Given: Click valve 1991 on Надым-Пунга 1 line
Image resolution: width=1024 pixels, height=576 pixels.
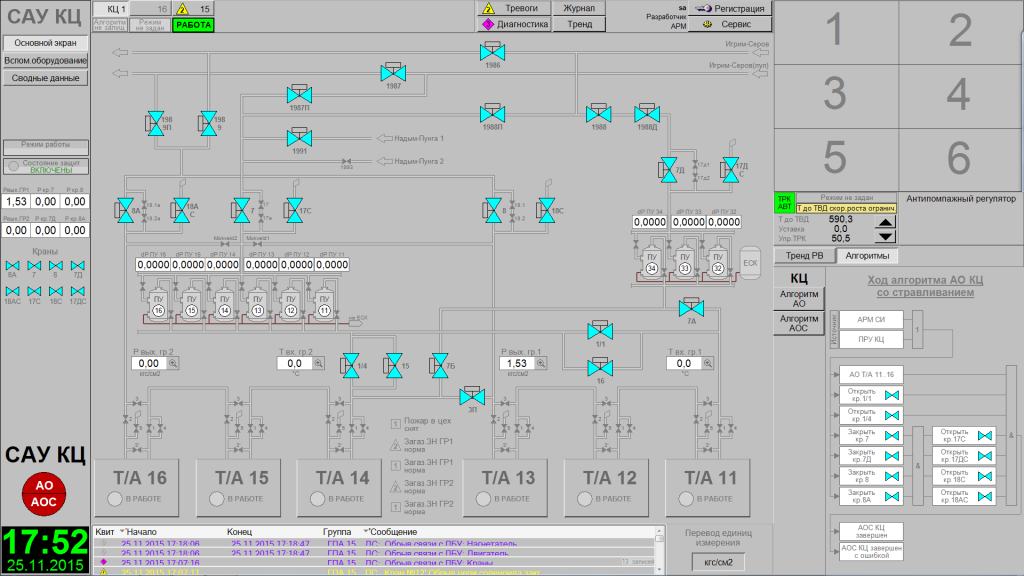Looking at the screenshot, I should coord(300,137).
